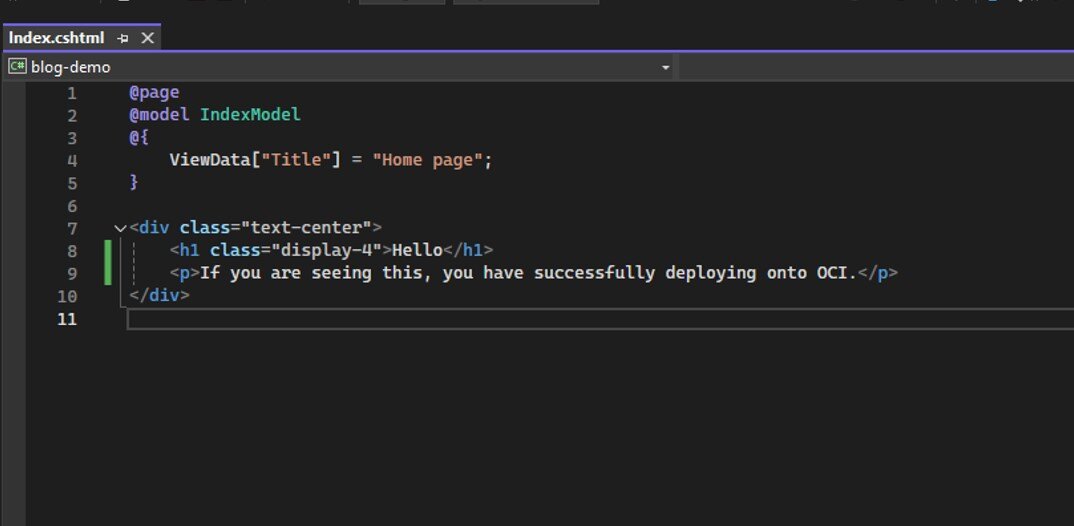Click the "text-center" class value

(x=305, y=227)
